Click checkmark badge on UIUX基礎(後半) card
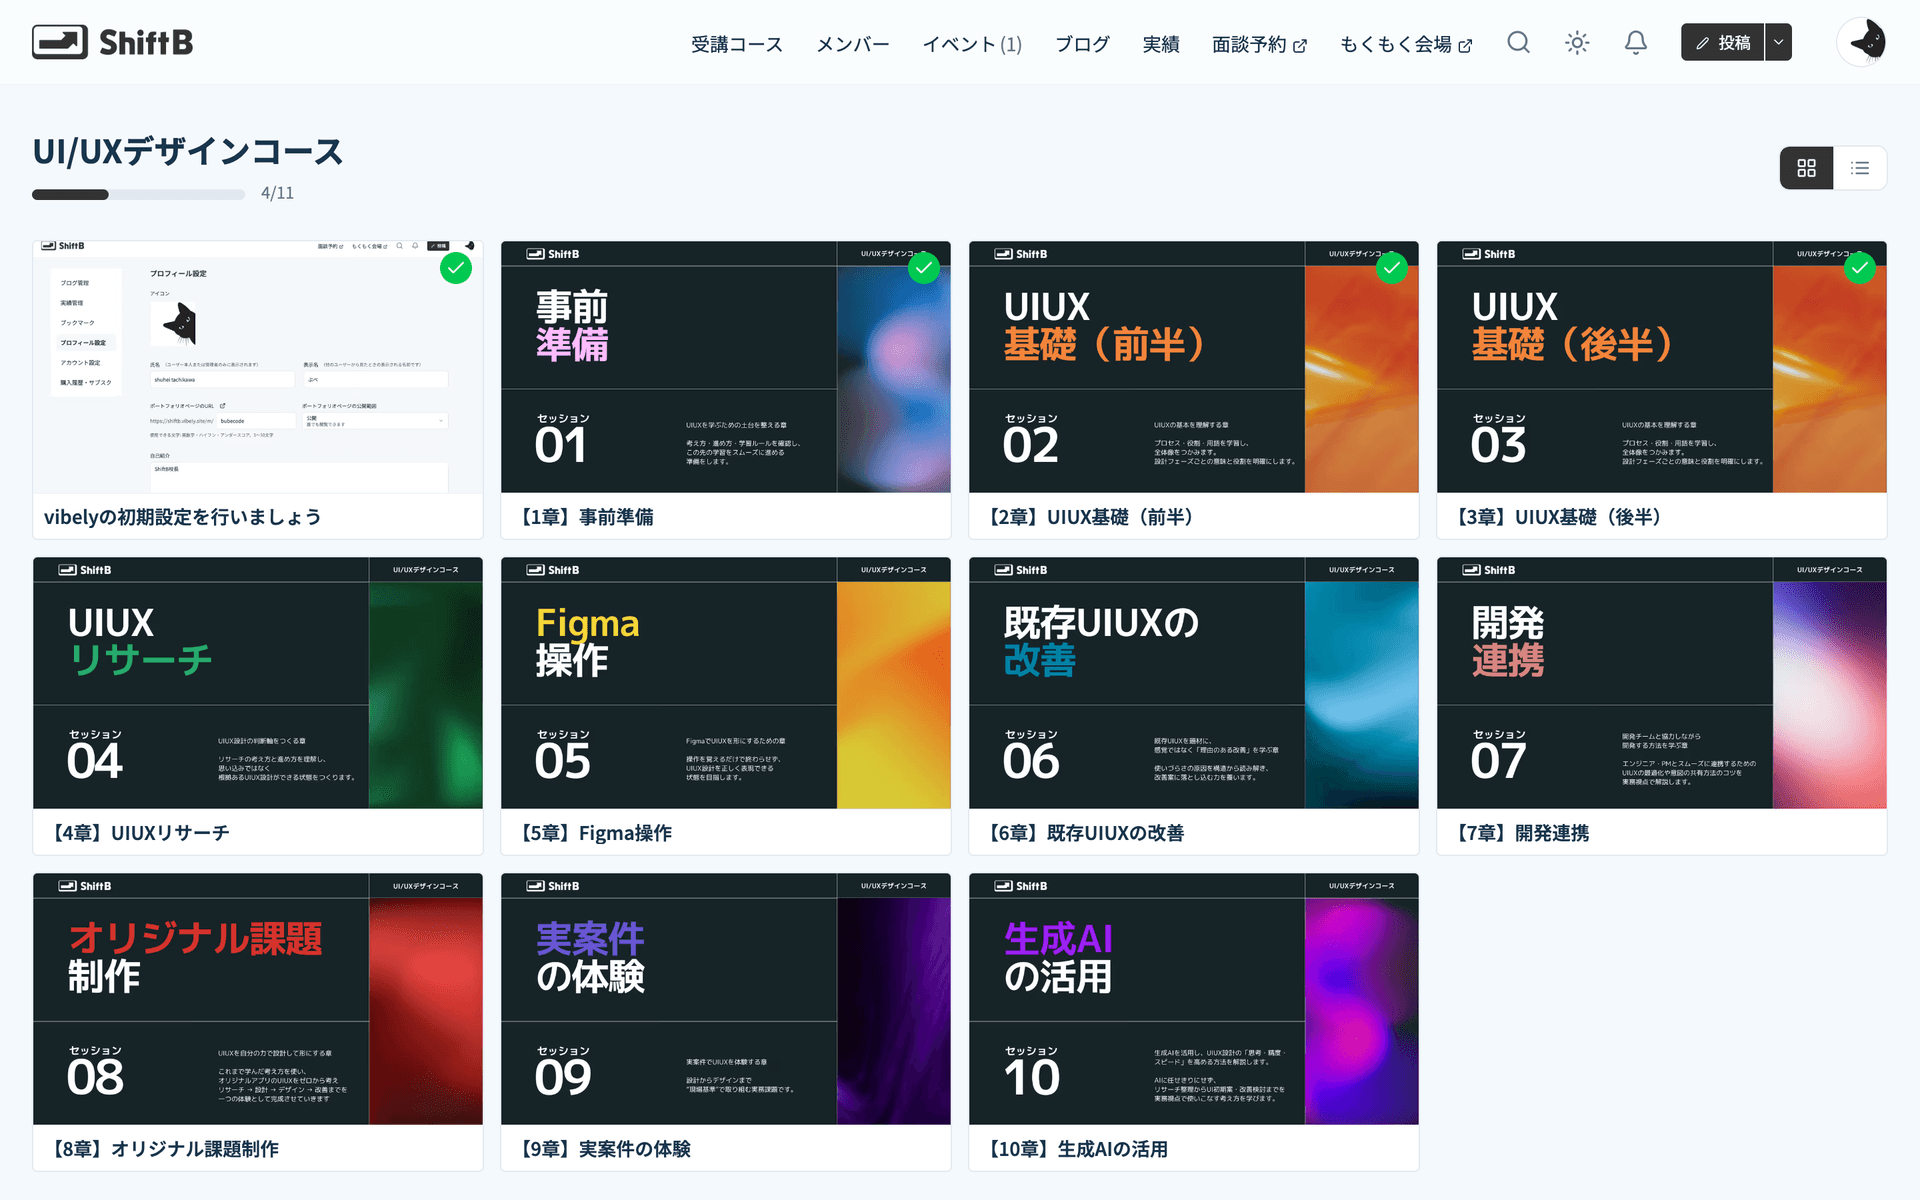 click(x=1860, y=268)
